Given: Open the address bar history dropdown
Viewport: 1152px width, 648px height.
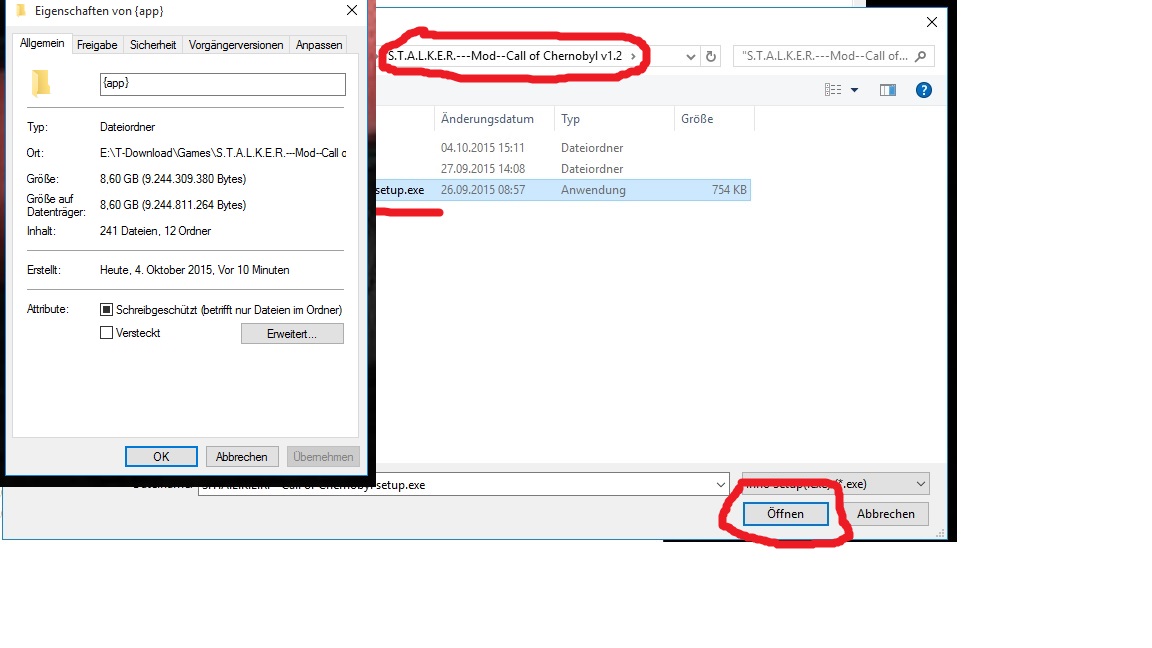Looking at the screenshot, I should 691,57.
